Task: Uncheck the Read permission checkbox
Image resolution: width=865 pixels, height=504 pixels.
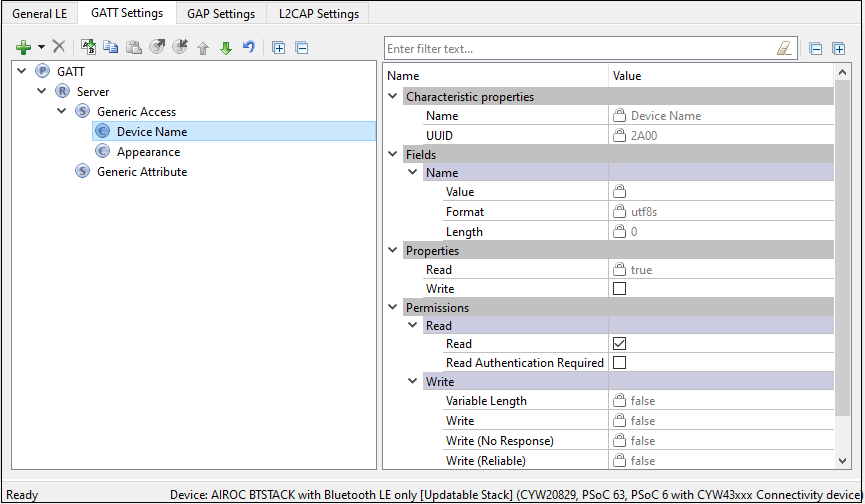Action: point(619,344)
